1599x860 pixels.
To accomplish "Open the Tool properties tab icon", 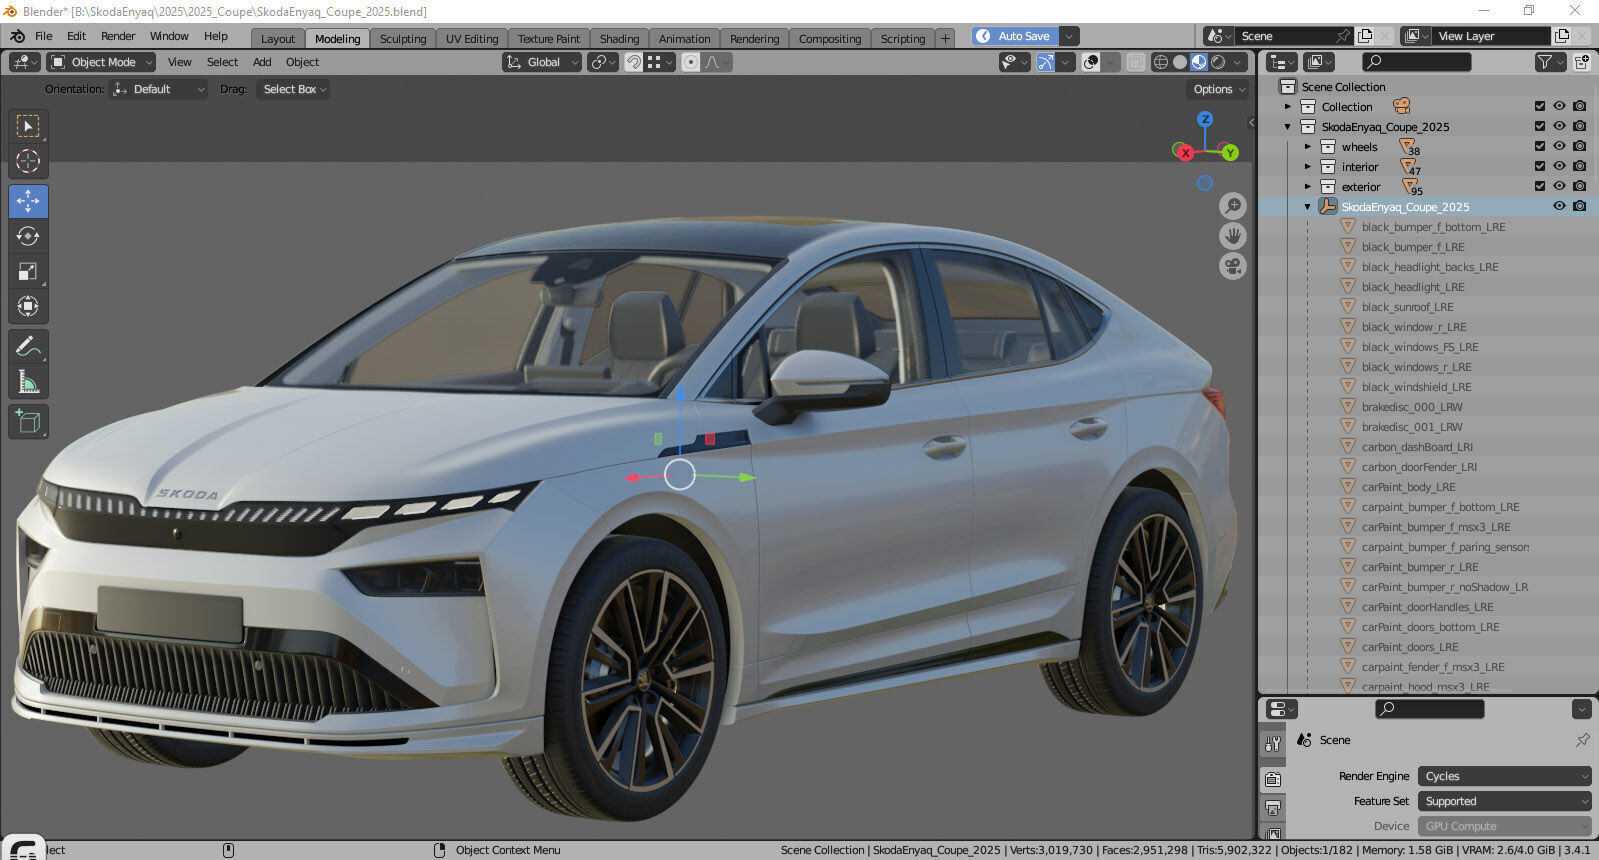I will click(1272, 744).
